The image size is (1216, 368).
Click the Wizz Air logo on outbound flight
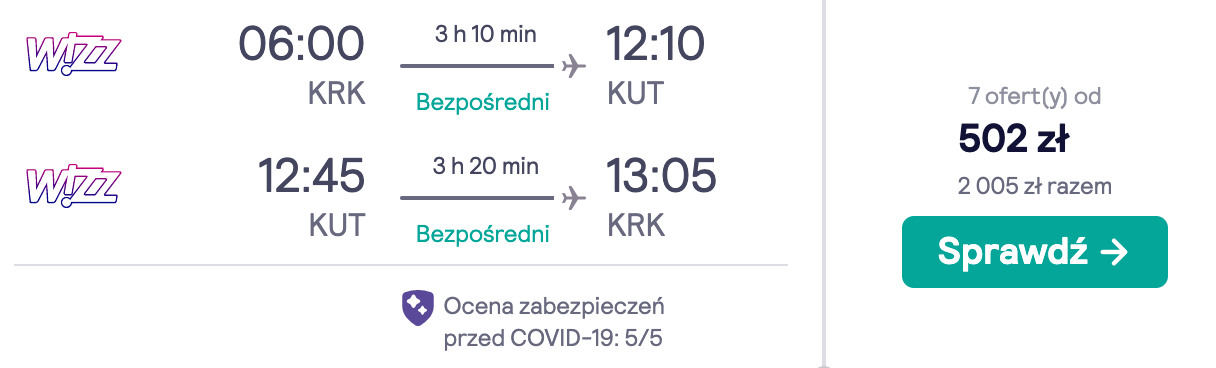click(x=73, y=54)
